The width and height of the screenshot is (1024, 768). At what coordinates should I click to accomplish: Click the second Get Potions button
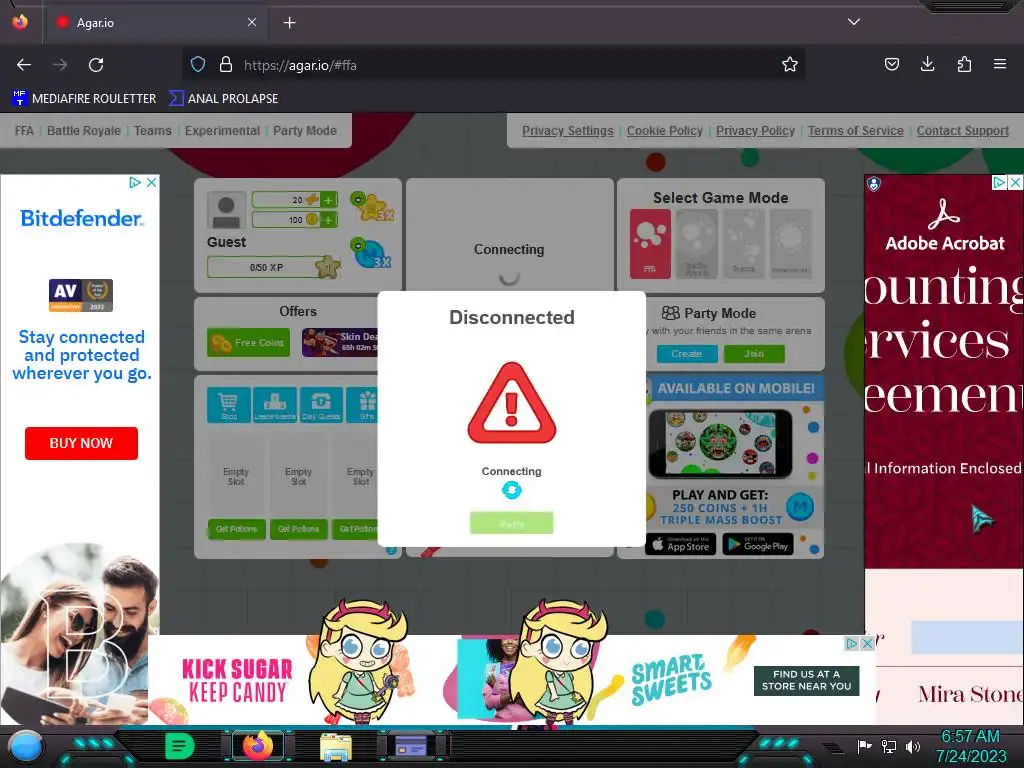coord(298,529)
